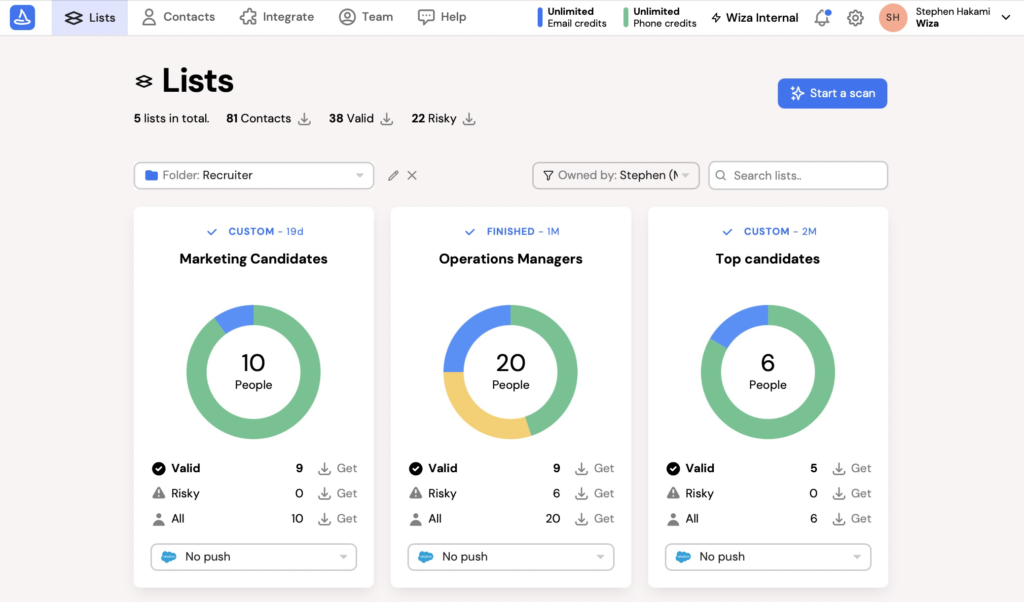1024x602 pixels.
Task: Click the CUSTOM - 19d status label
Action: tap(265, 231)
